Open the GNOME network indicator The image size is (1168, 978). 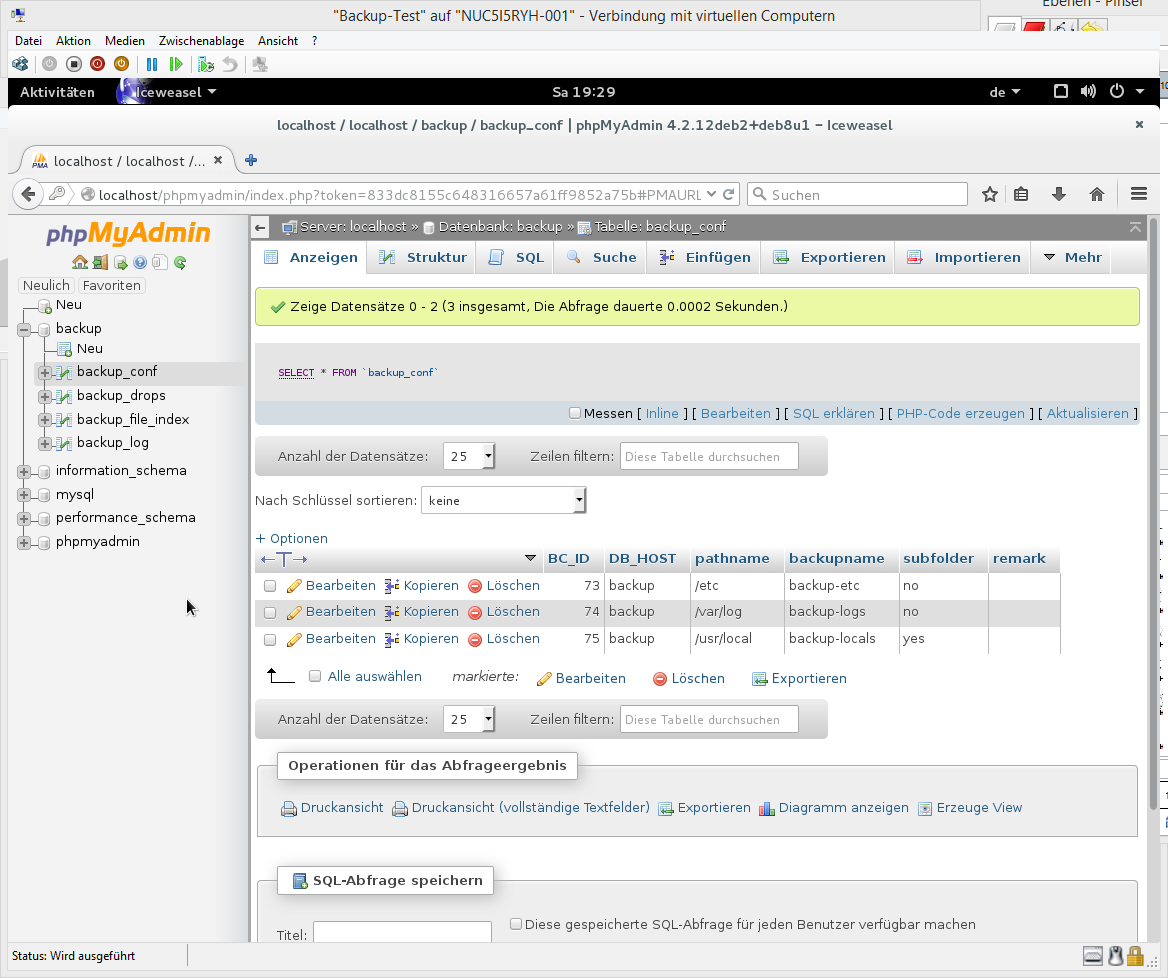(x=1061, y=92)
